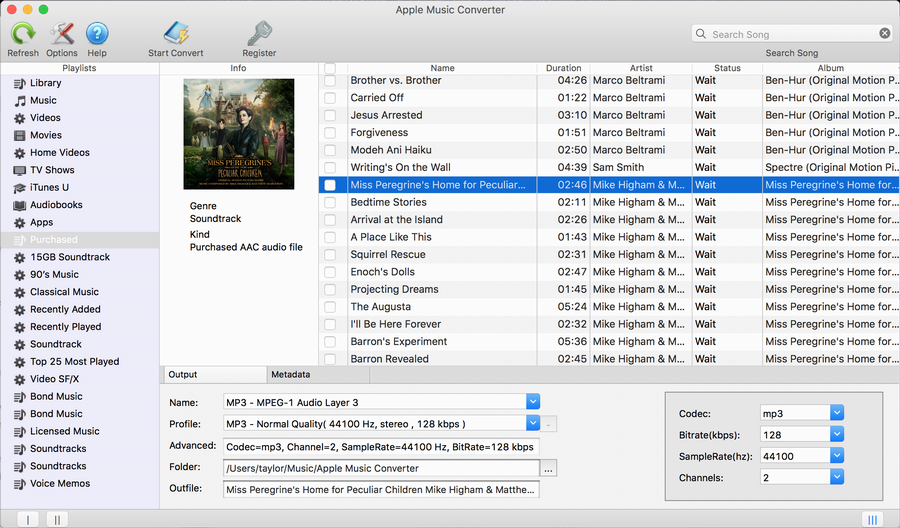
Task: Click the Register key icon
Action: tap(259, 33)
